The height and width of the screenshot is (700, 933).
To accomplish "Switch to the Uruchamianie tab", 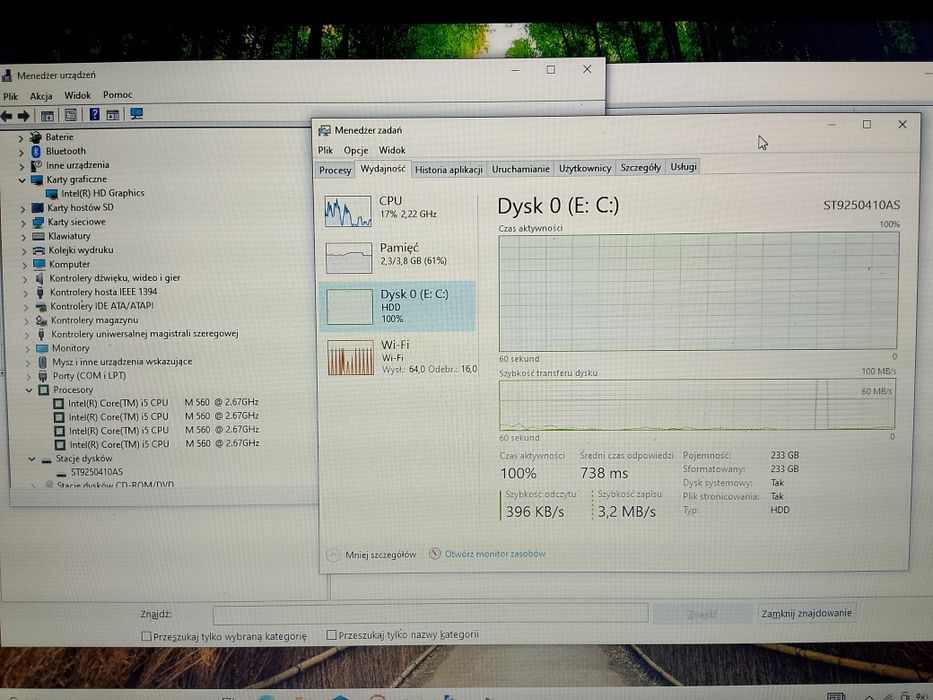I will [x=521, y=169].
